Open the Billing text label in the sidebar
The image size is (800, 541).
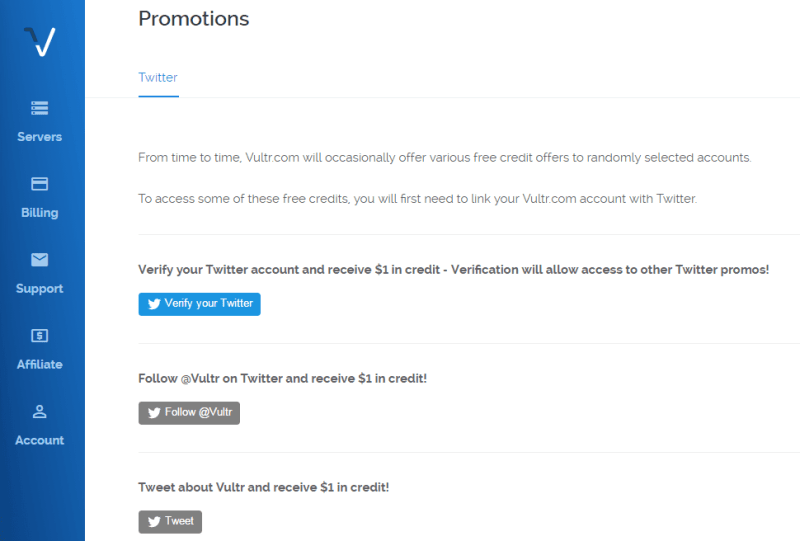tap(40, 213)
